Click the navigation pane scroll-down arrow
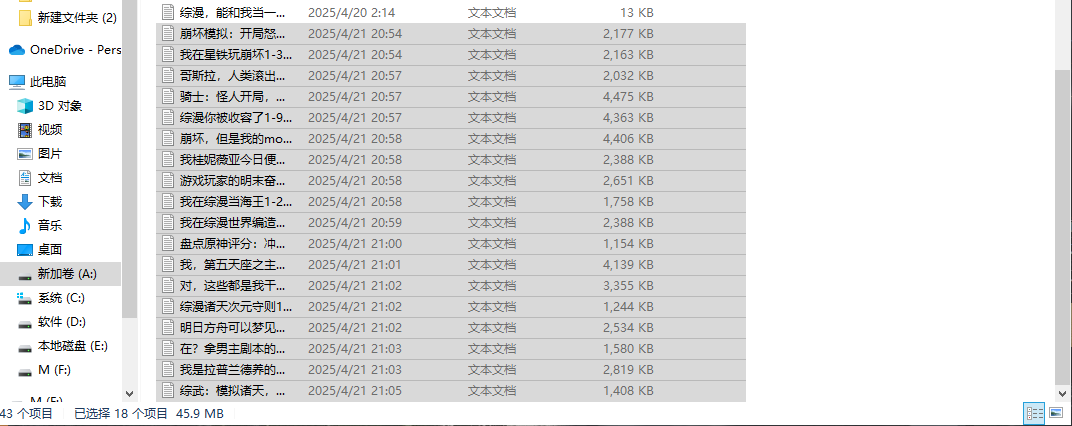 (129, 394)
